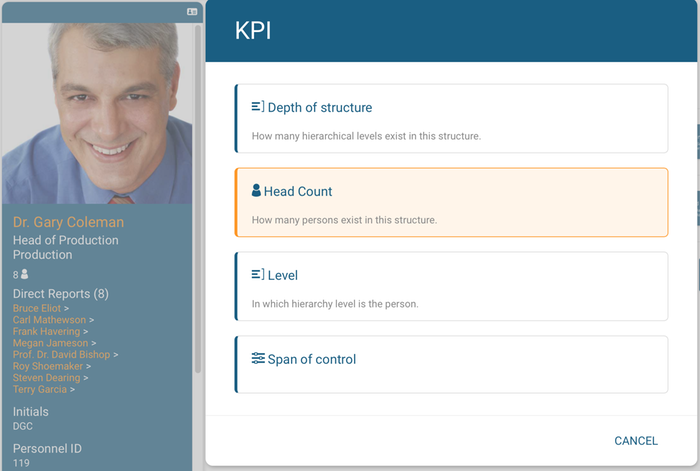
Task: Open Carl Mathewson's profile link
Action: point(49,320)
